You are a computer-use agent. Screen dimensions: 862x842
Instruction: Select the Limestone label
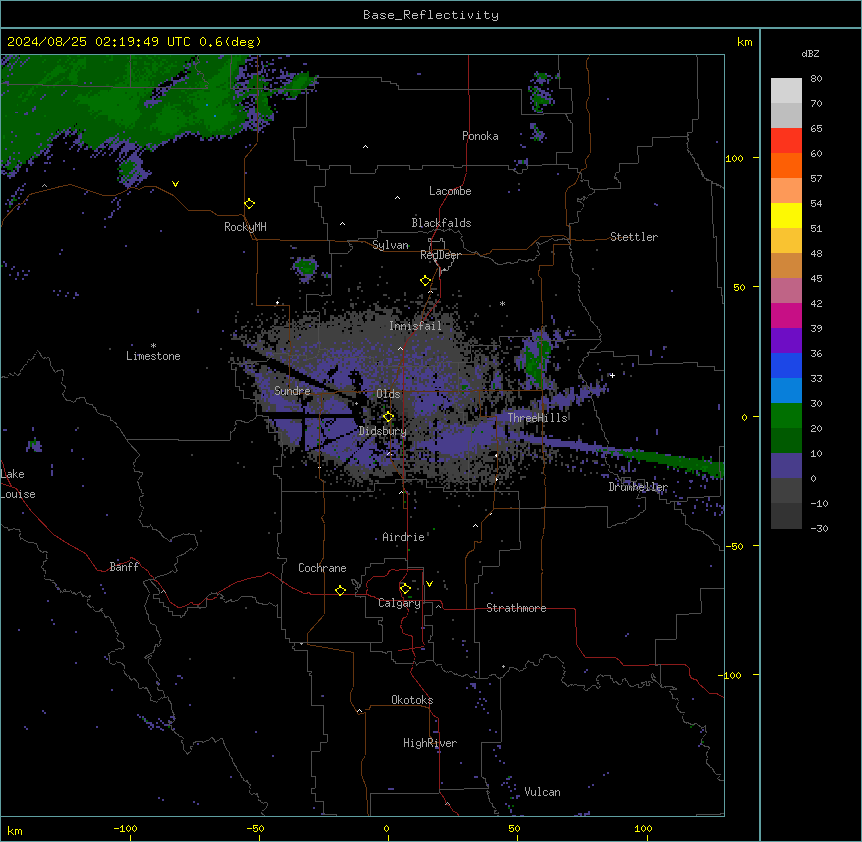(x=153, y=356)
